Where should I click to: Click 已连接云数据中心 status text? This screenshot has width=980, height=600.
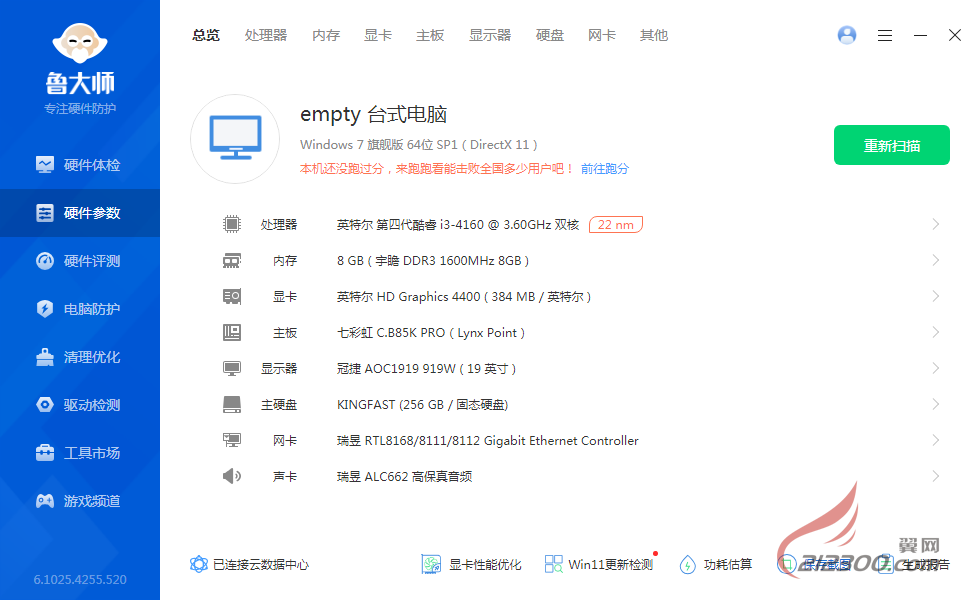261,565
